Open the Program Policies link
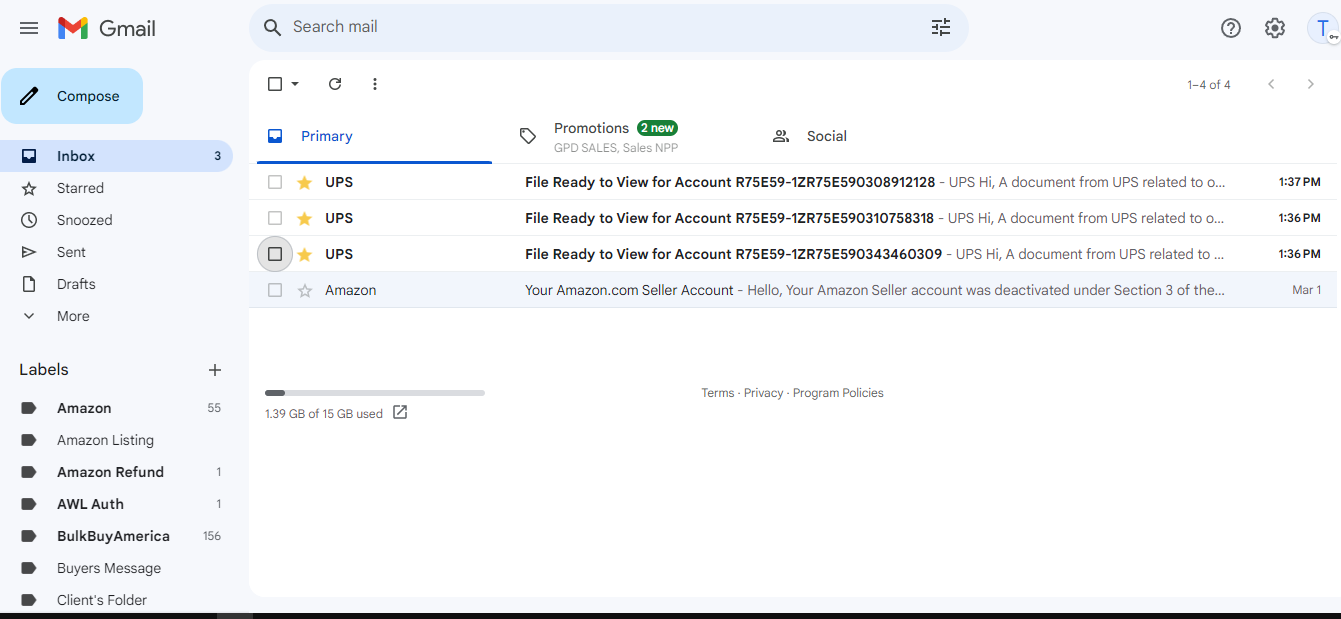The image size is (1341, 619). [x=838, y=393]
